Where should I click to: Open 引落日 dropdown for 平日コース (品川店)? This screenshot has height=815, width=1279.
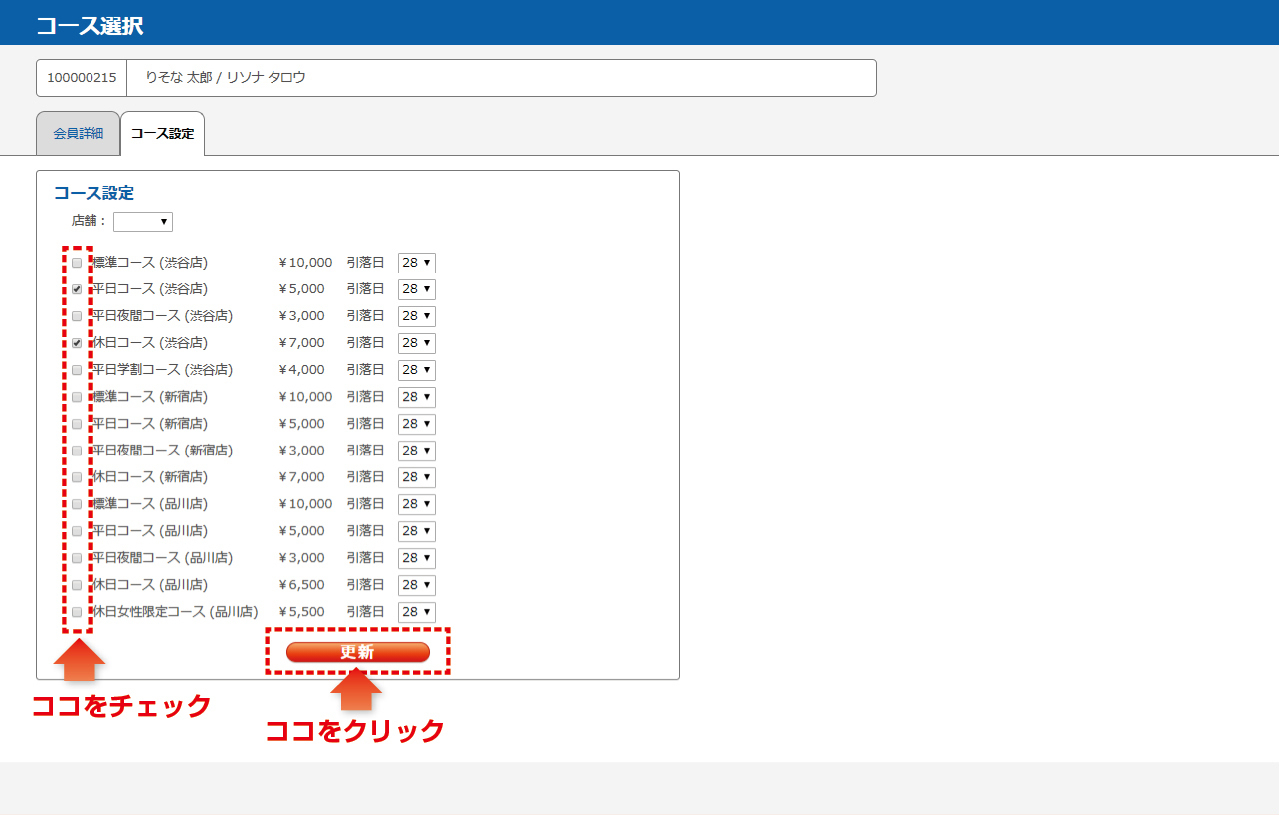tap(417, 531)
